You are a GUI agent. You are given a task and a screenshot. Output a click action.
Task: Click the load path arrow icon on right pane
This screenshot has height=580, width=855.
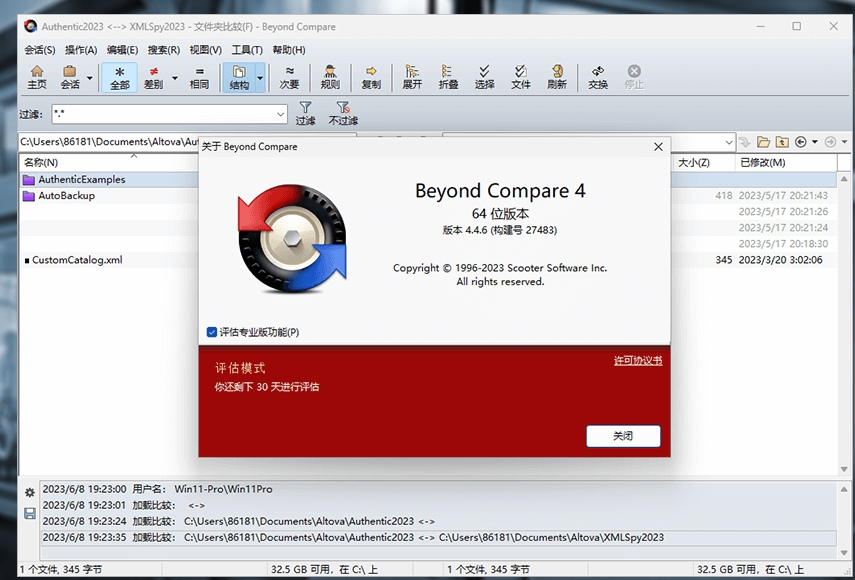[x=745, y=142]
